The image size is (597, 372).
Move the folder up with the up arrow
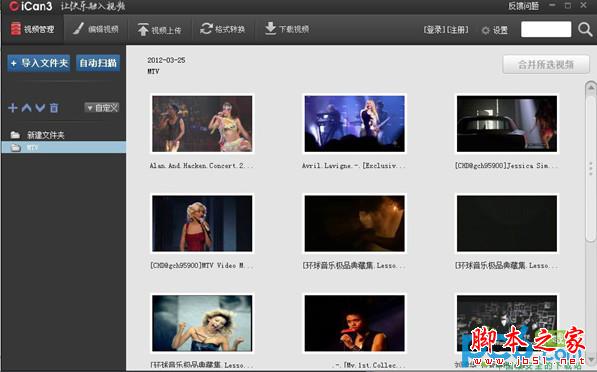26,108
